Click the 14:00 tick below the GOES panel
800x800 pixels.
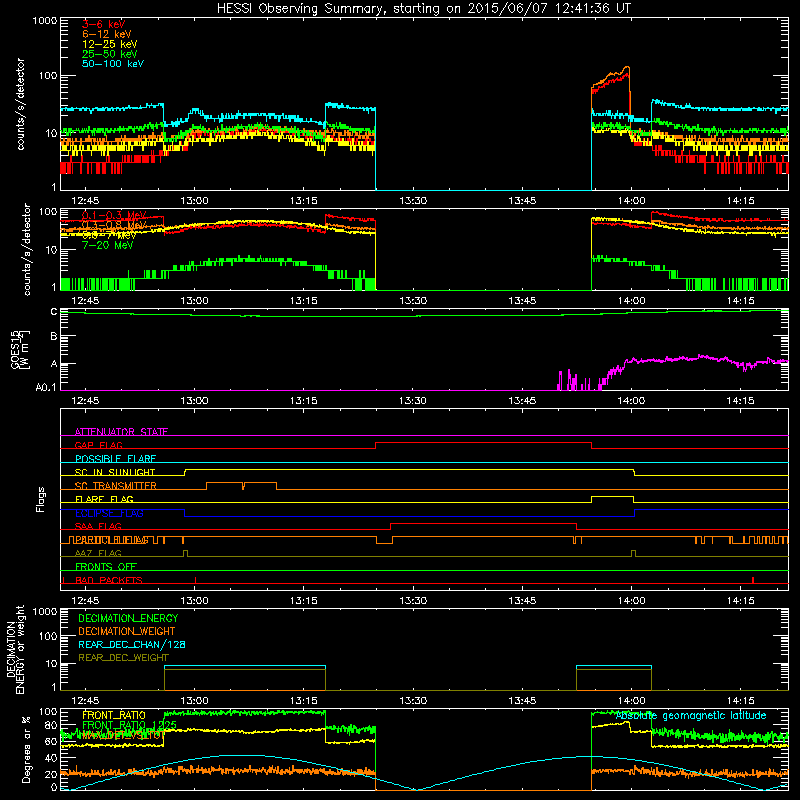(631, 401)
